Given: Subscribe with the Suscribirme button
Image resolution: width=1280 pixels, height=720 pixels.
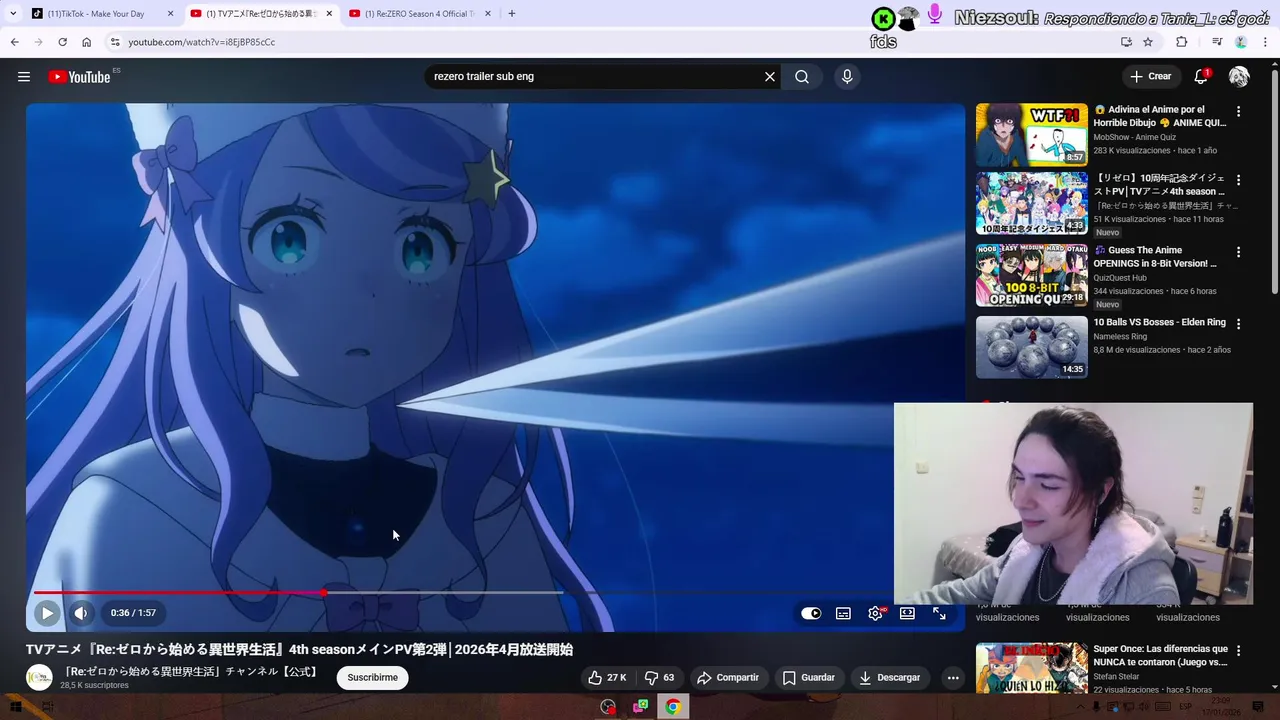Looking at the screenshot, I should (372, 678).
